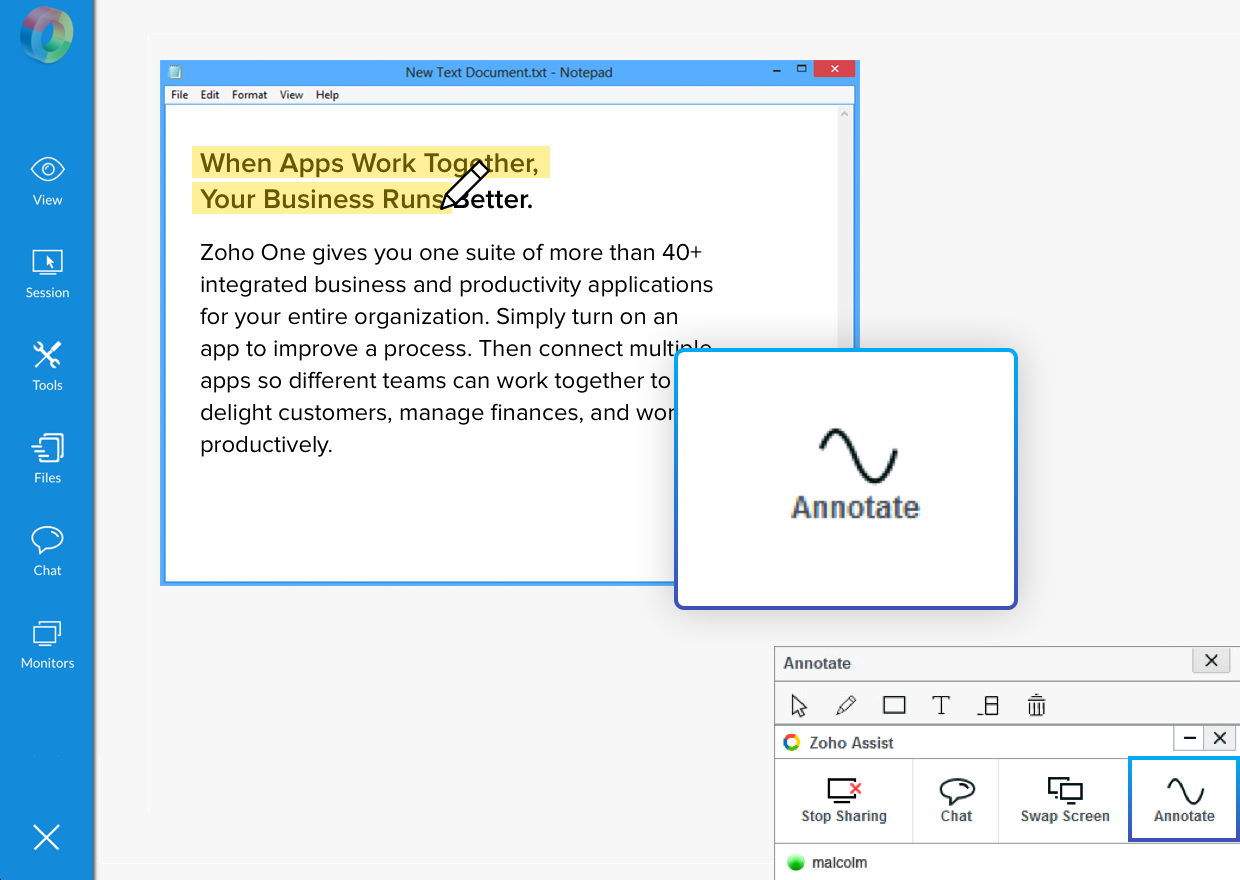Select the pencil draw tool in the Annotate toolbar

(846, 706)
